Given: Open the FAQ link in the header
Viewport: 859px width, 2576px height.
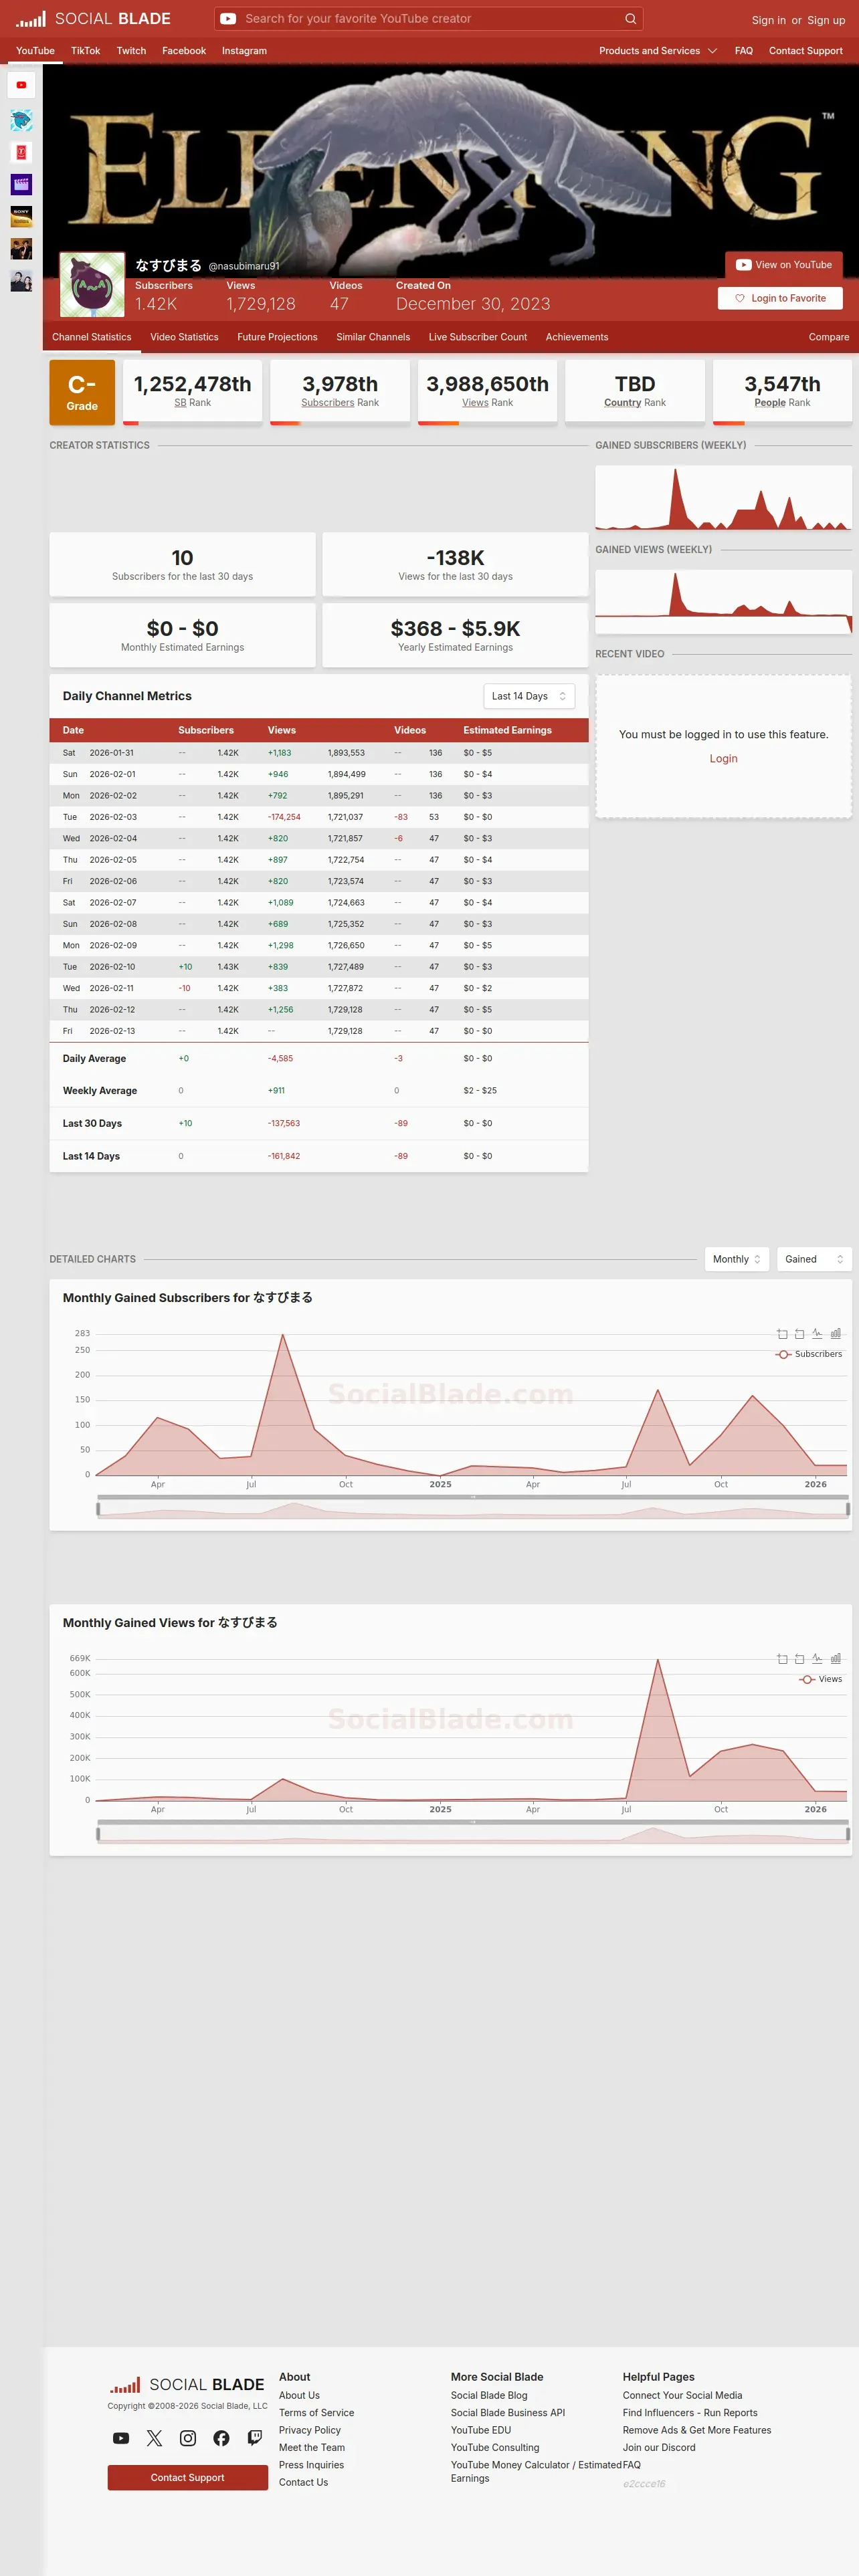Looking at the screenshot, I should [744, 51].
